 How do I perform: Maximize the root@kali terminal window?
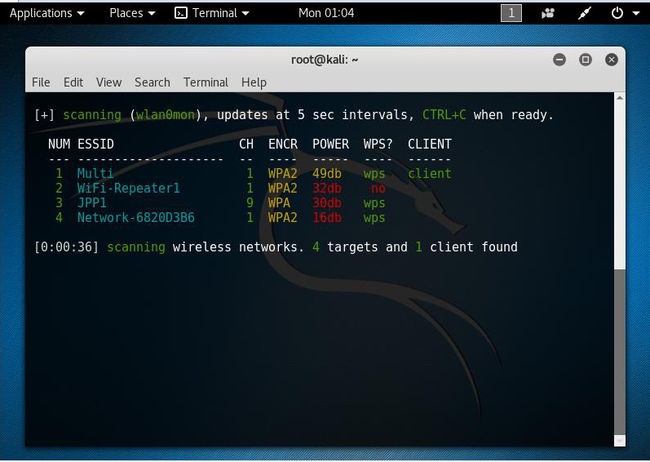coord(585,60)
